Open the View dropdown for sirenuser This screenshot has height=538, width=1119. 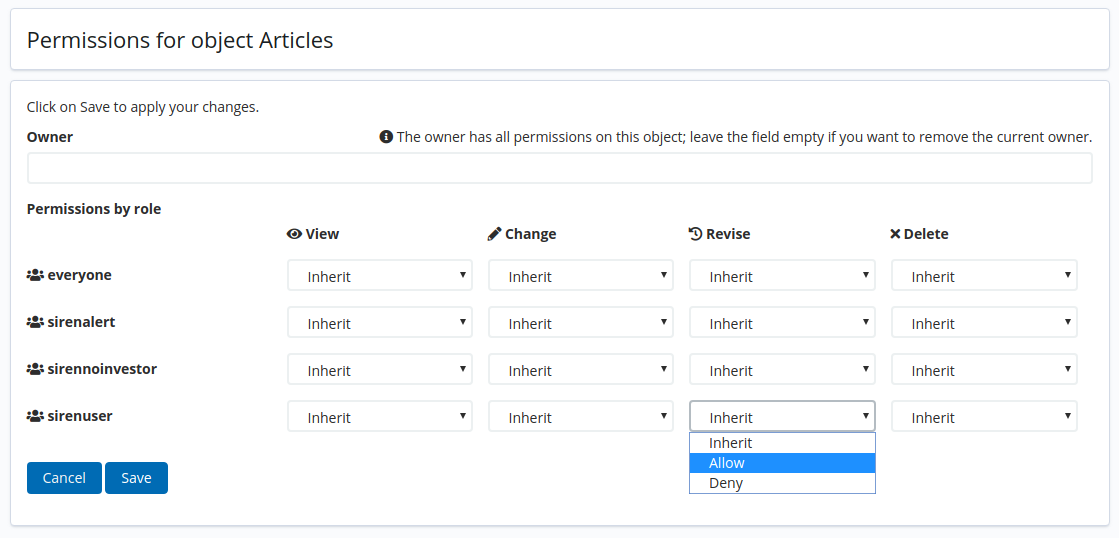click(379, 417)
